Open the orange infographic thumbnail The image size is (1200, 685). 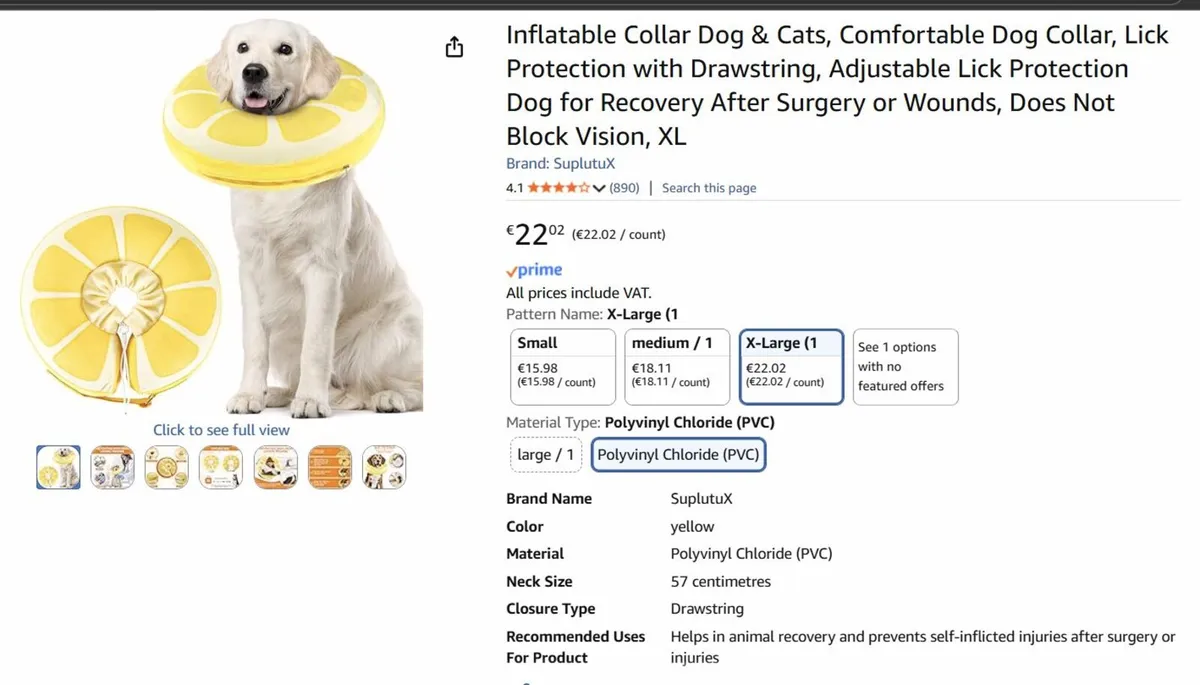tap(330, 467)
